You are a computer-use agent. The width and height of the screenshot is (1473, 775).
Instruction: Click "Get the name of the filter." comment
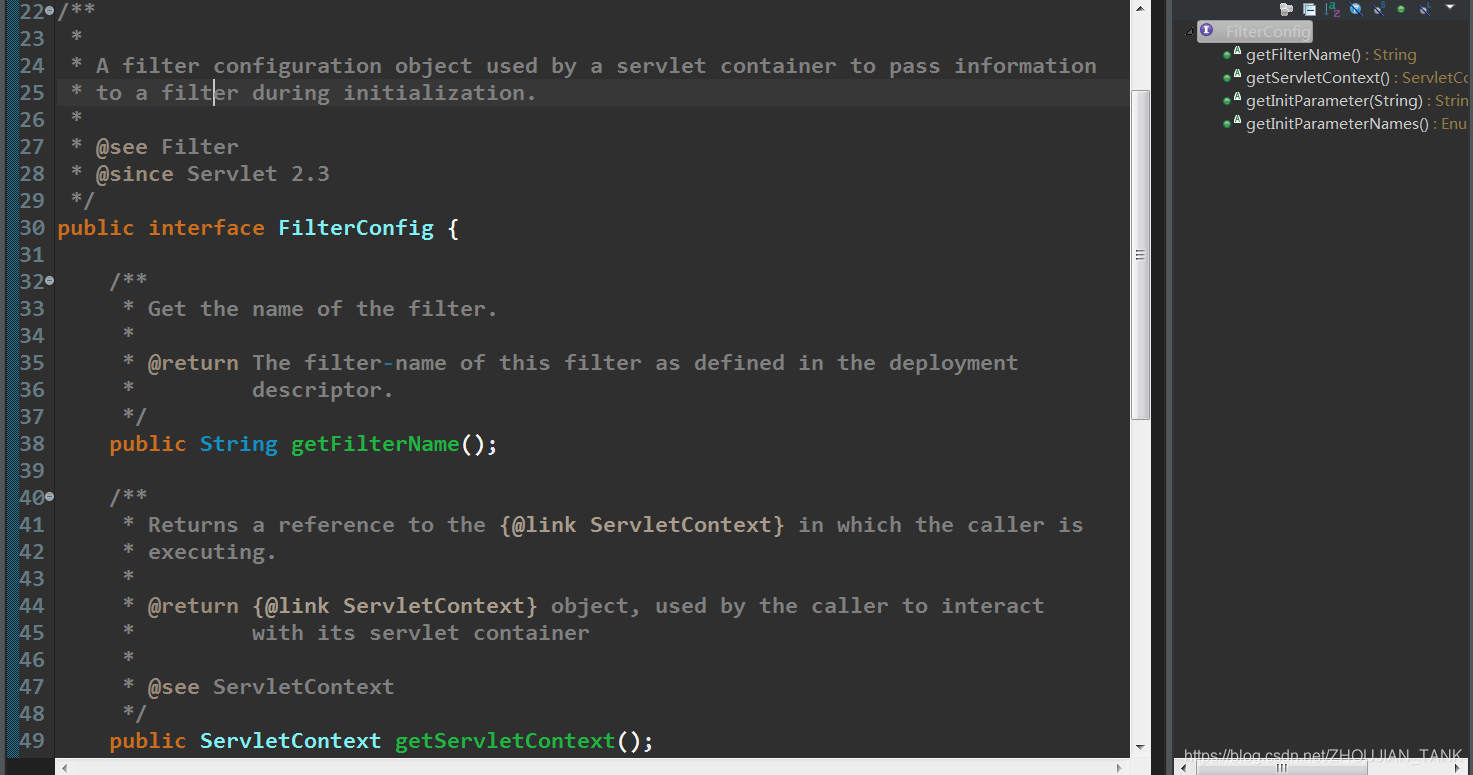click(323, 309)
